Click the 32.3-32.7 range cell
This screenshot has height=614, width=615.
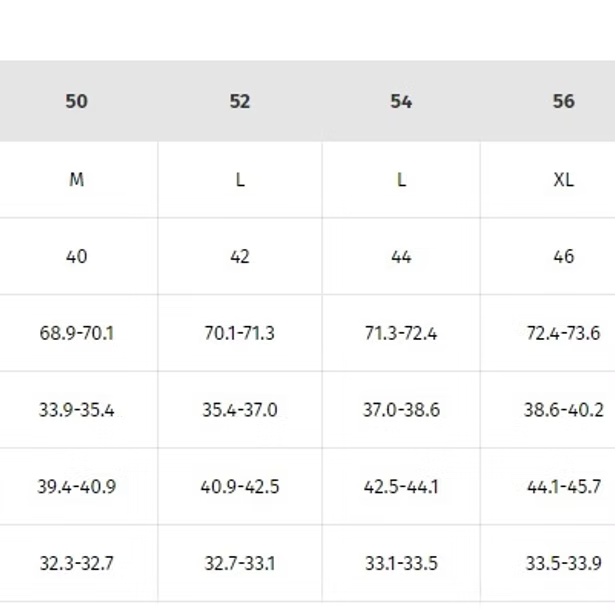point(76,563)
